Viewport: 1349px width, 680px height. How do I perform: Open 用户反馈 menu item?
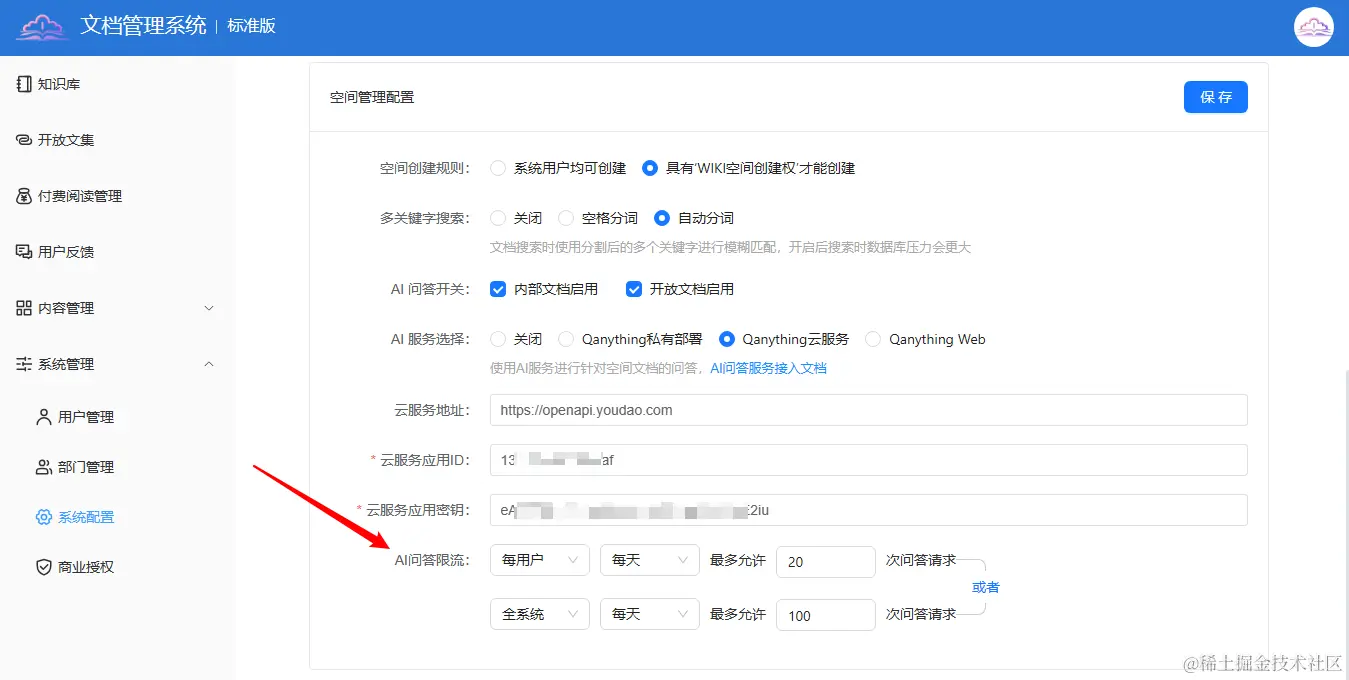[x=117, y=252]
